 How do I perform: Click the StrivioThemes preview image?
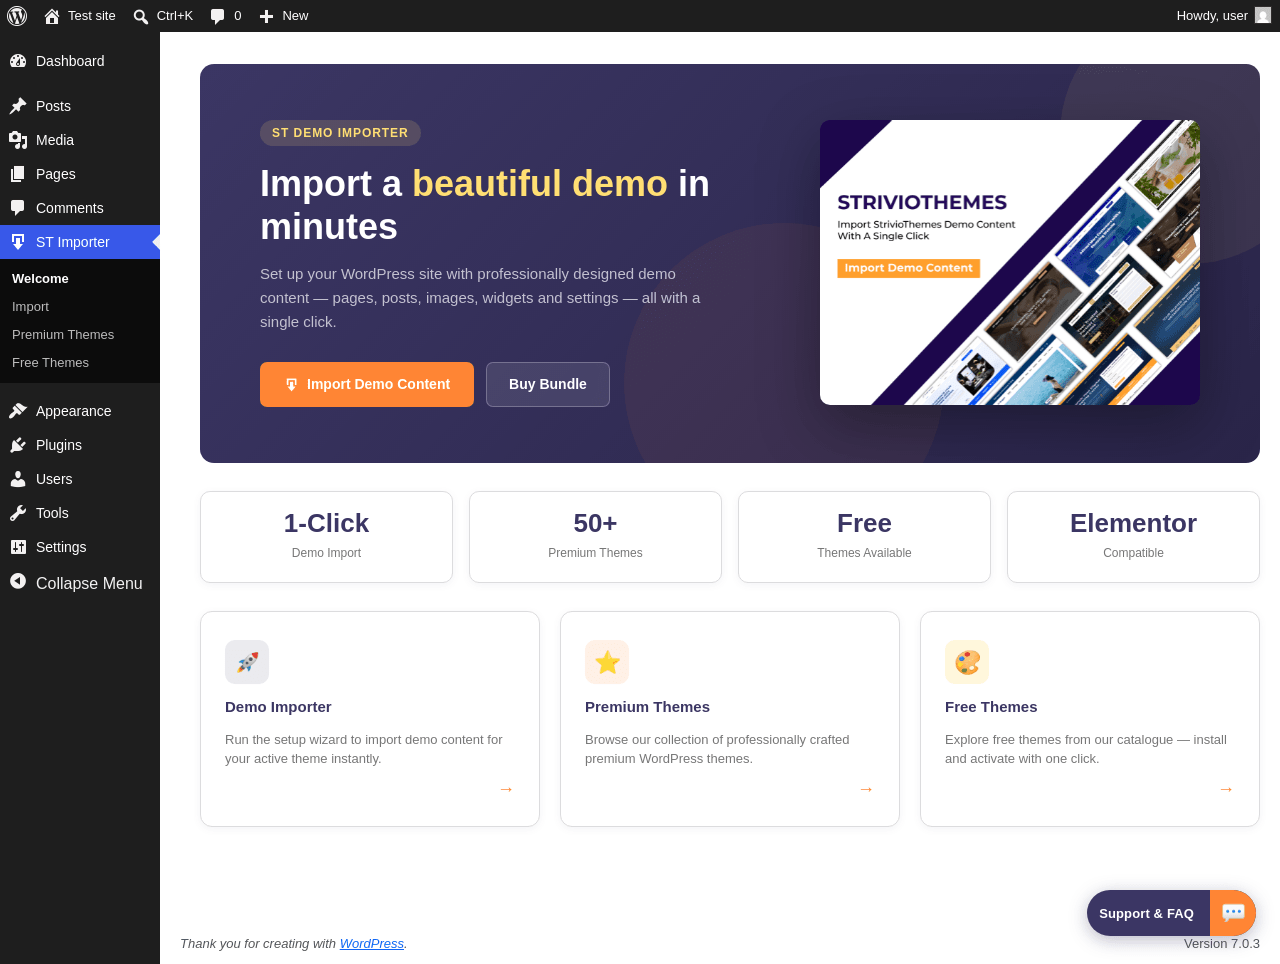(x=1010, y=262)
